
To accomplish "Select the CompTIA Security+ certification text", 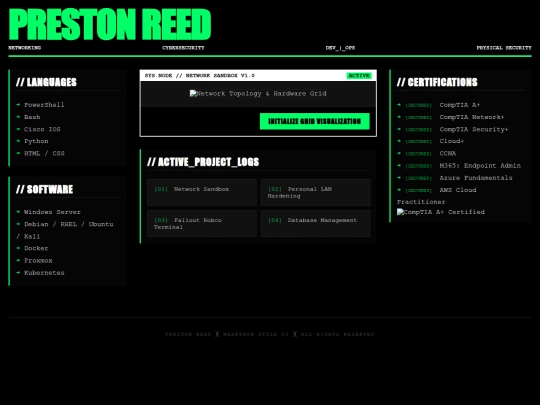I will [x=474, y=129].
